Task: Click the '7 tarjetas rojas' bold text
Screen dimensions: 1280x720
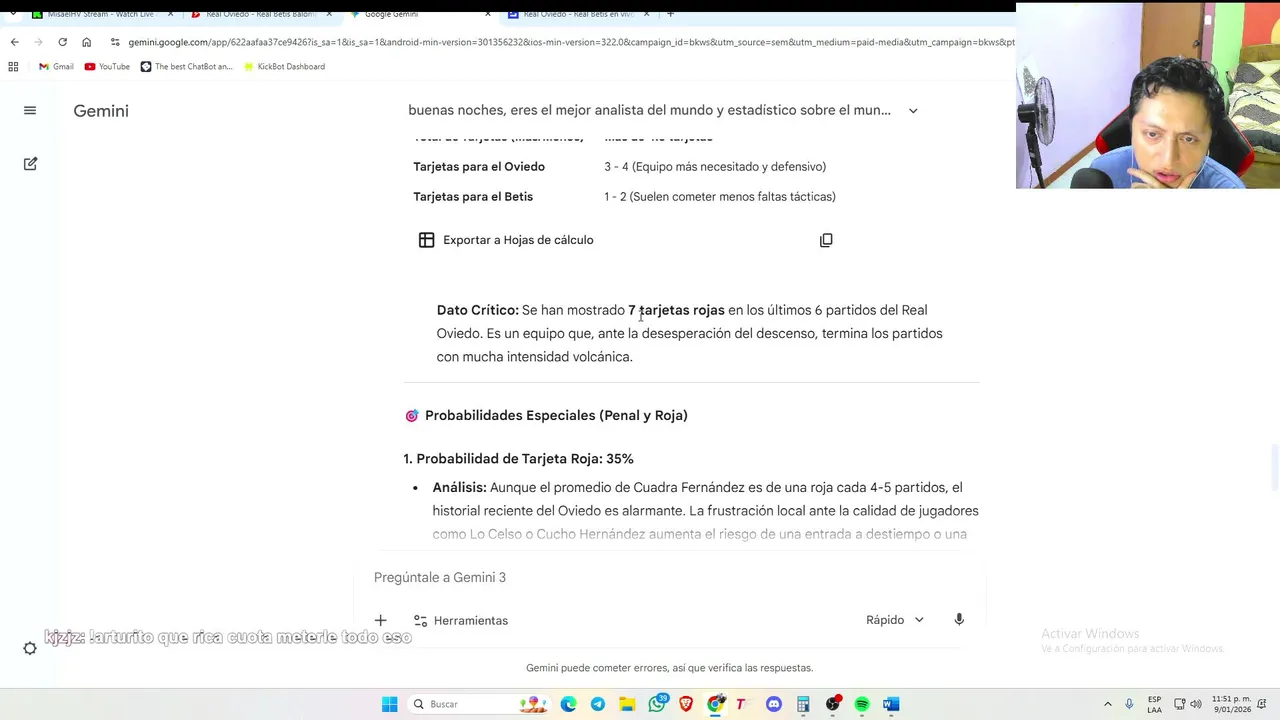Action: point(676,310)
